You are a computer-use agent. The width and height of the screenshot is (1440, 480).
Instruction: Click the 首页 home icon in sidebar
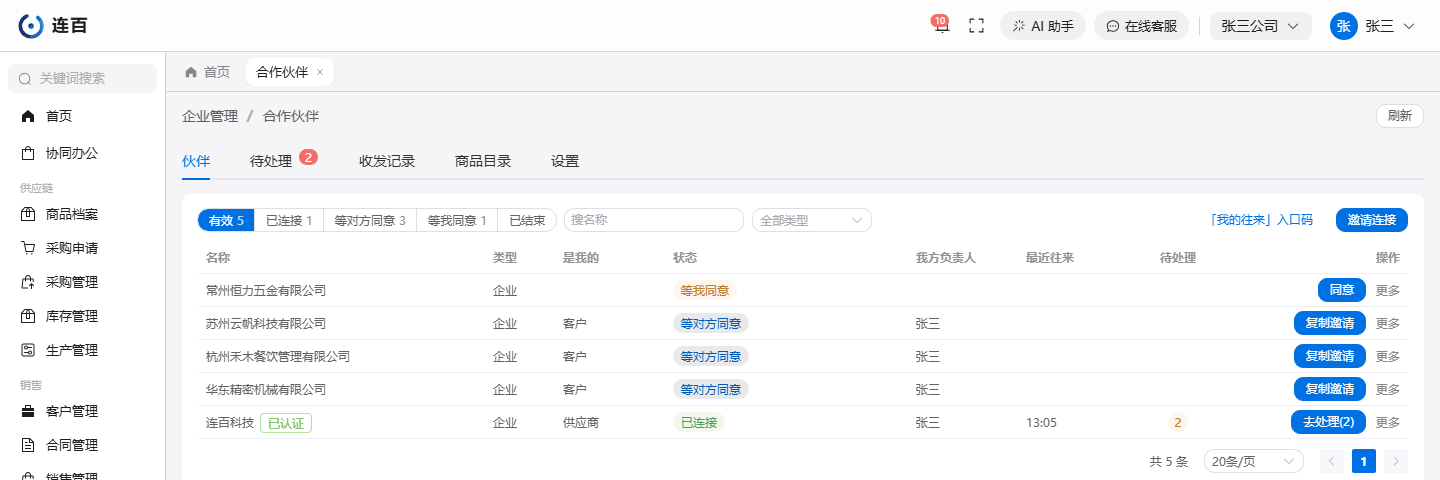[x=28, y=116]
